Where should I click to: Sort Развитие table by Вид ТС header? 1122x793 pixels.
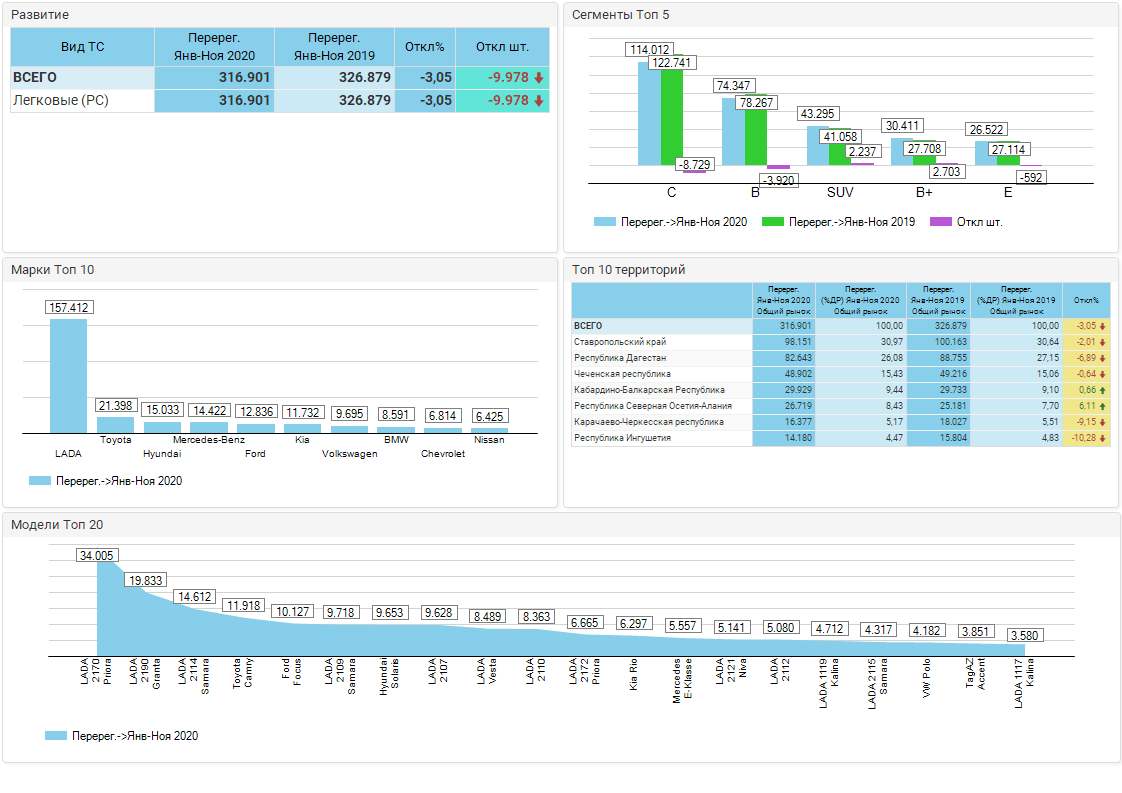[x=82, y=47]
